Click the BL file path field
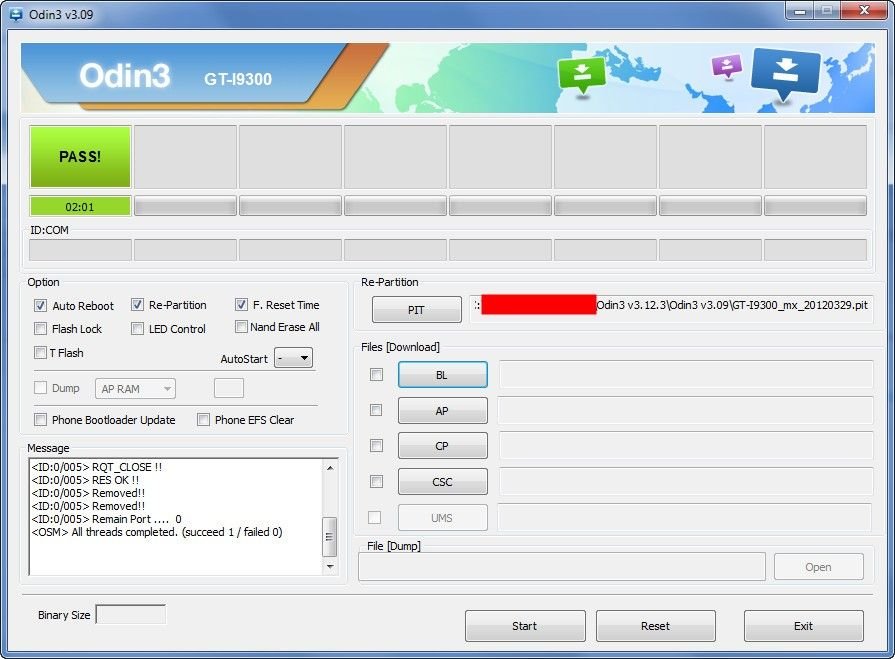The width and height of the screenshot is (895, 659). [x=686, y=375]
